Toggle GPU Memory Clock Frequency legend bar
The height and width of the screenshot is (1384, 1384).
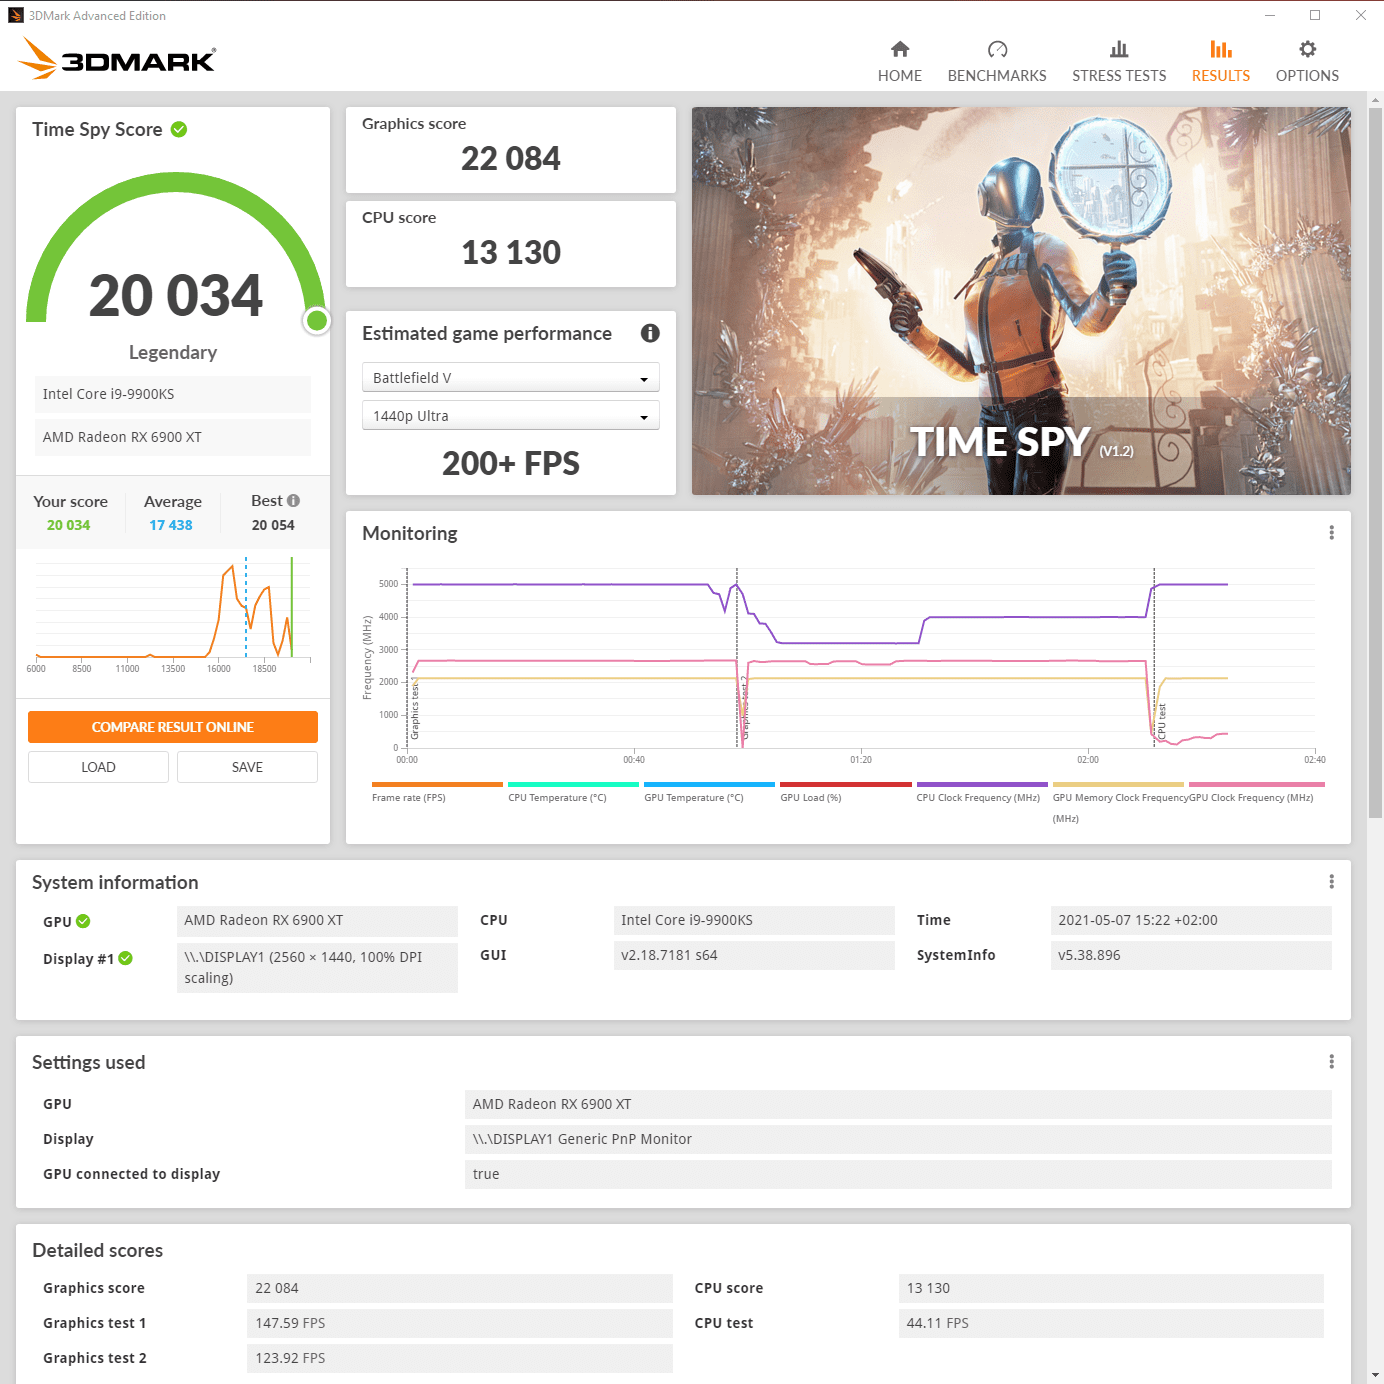click(1118, 785)
